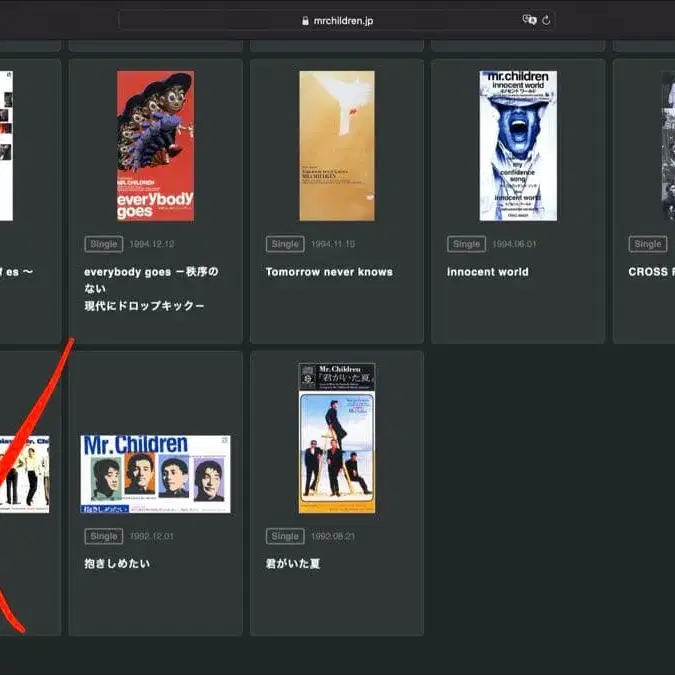Viewport: 675px width, 675px height.
Task: Click the mrchildren.jp address field
Action: tap(343, 20)
